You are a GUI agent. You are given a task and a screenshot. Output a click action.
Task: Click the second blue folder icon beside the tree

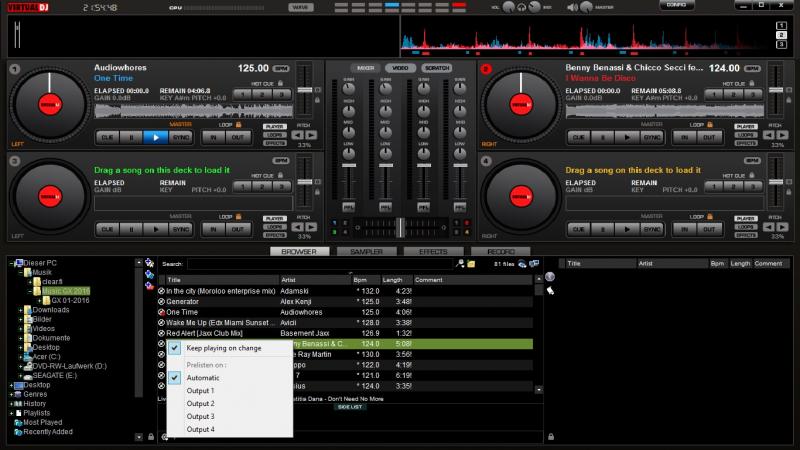[x=149, y=274]
